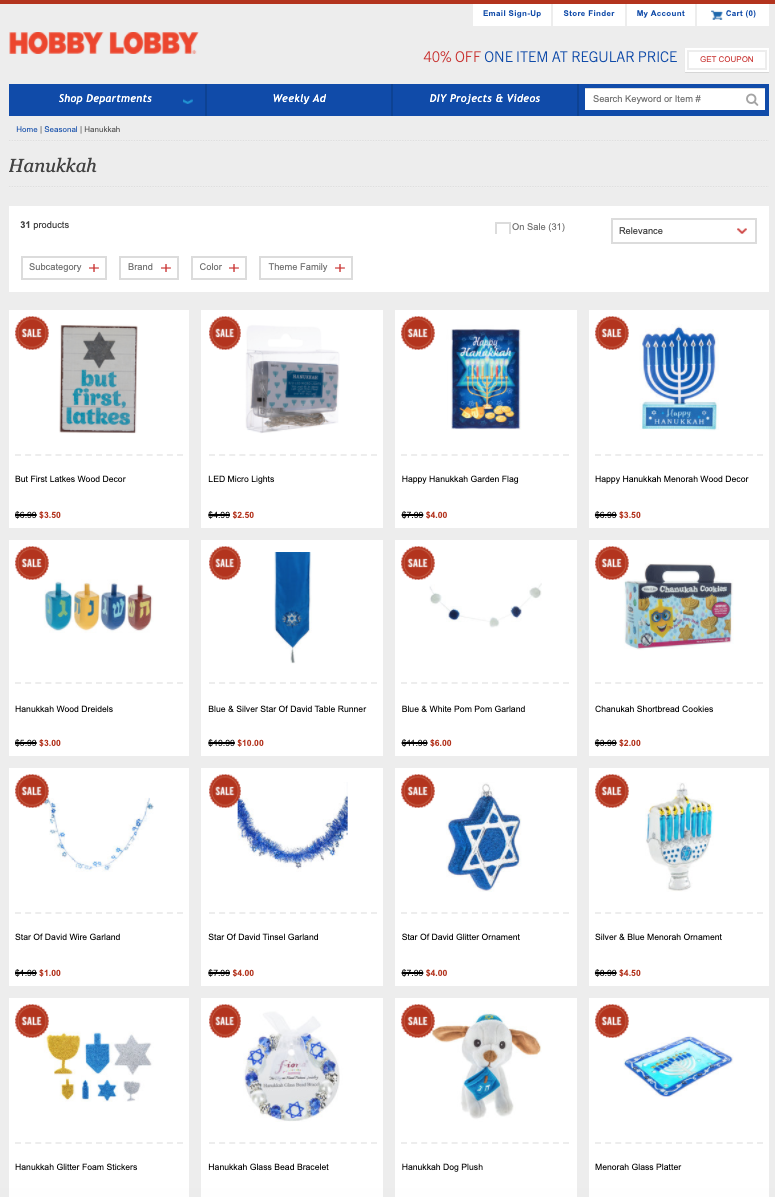Viewport: 775px width, 1197px height.
Task: Open the Relevance sort dropdown
Action: 683,231
